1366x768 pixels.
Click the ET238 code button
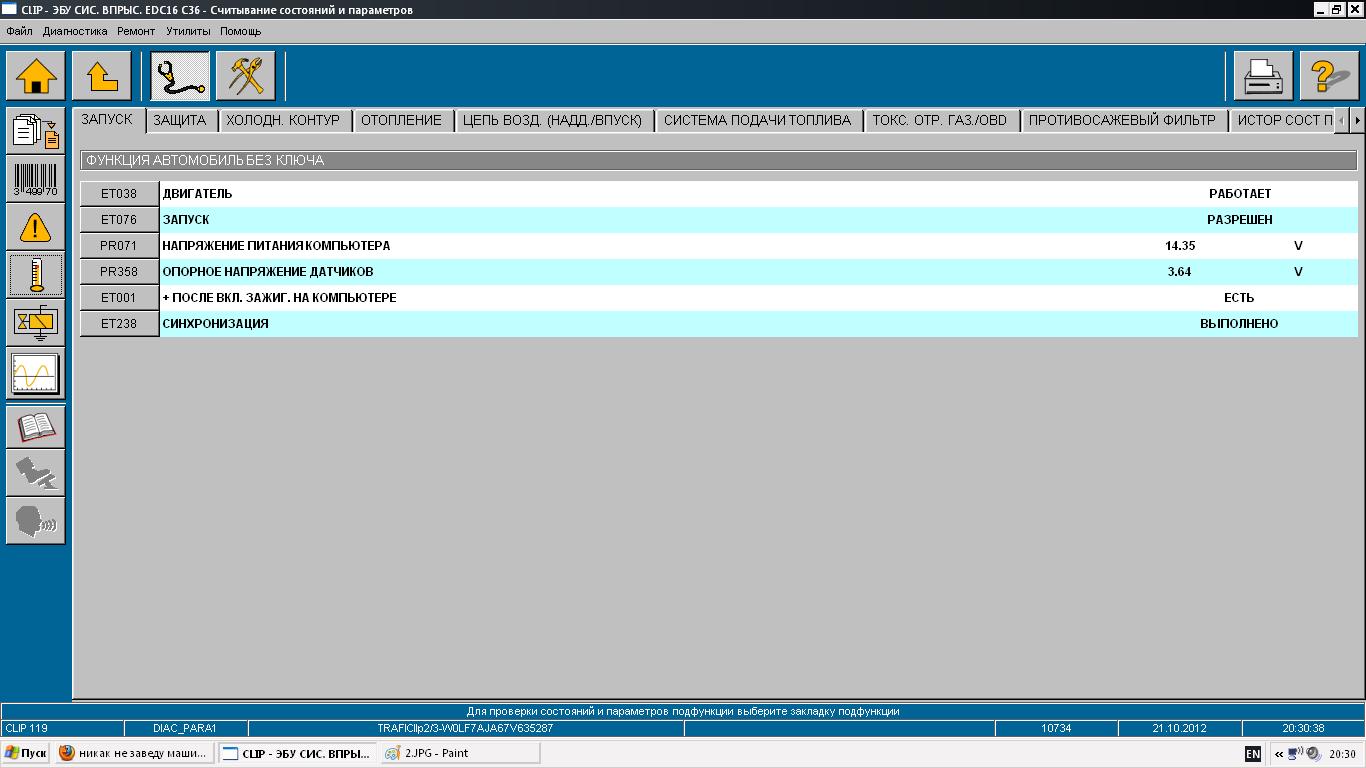pyautogui.click(x=119, y=324)
